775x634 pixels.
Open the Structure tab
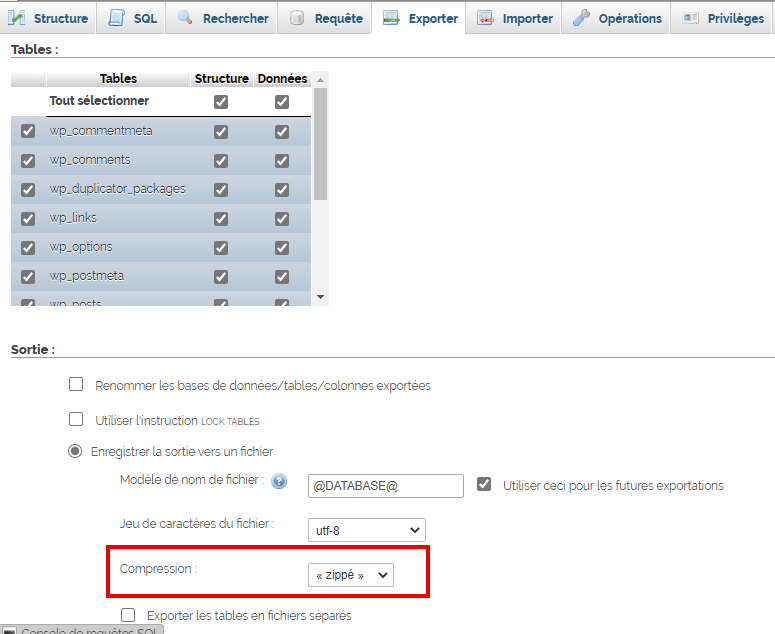pyautogui.click(x=48, y=18)
